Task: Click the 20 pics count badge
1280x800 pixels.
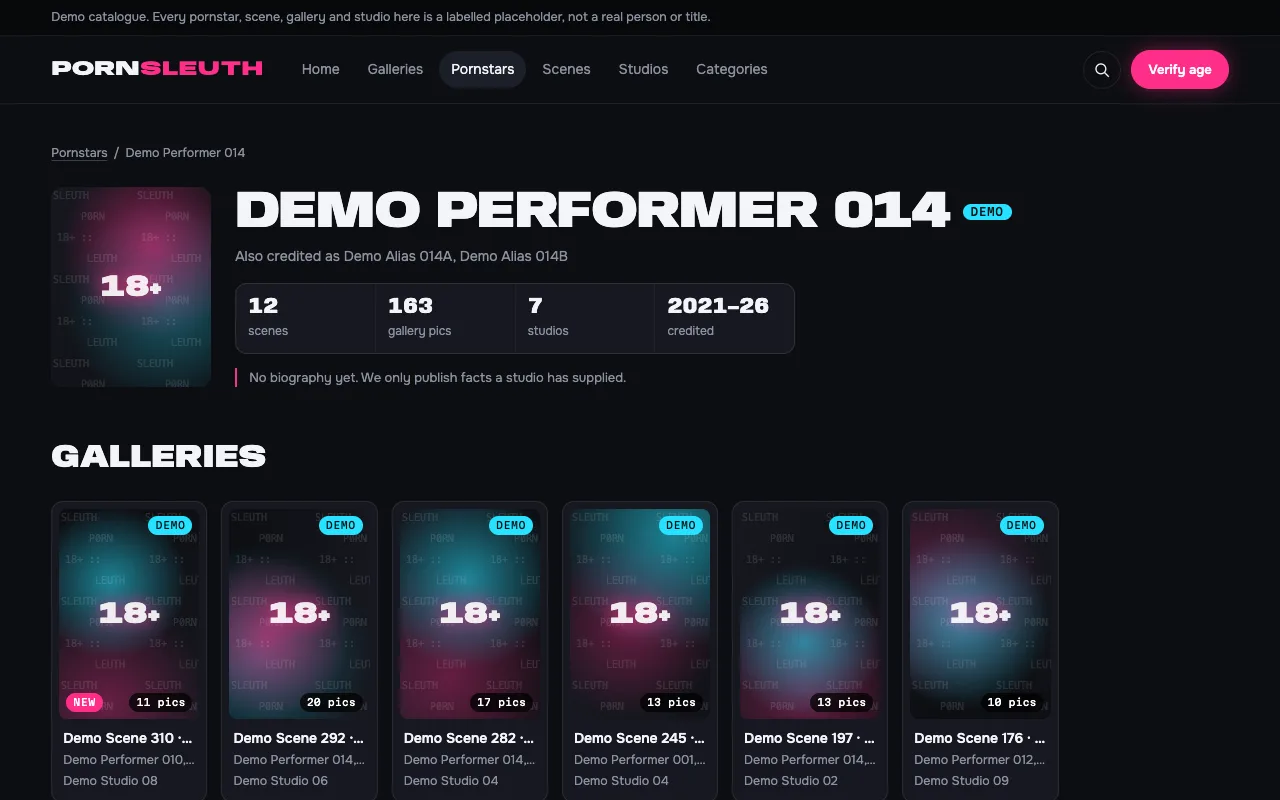Action: [x=331, y=702]
